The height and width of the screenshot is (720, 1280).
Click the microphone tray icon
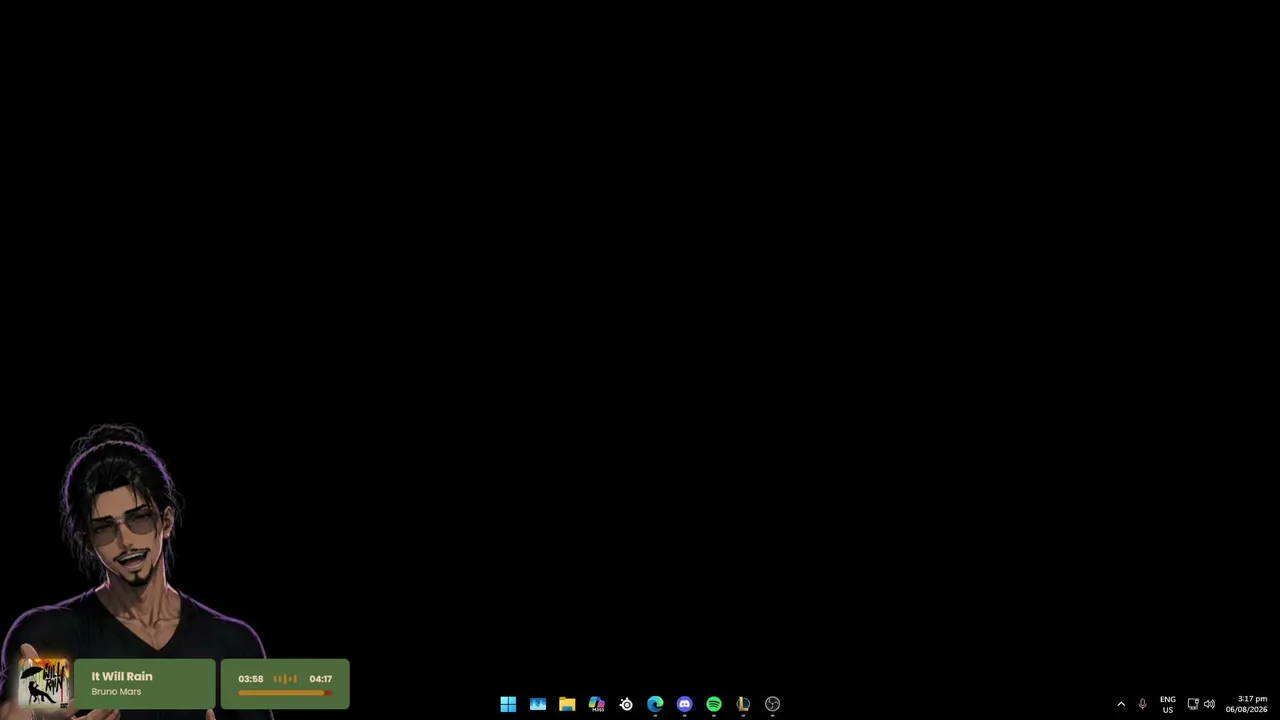coord(1142,704)
